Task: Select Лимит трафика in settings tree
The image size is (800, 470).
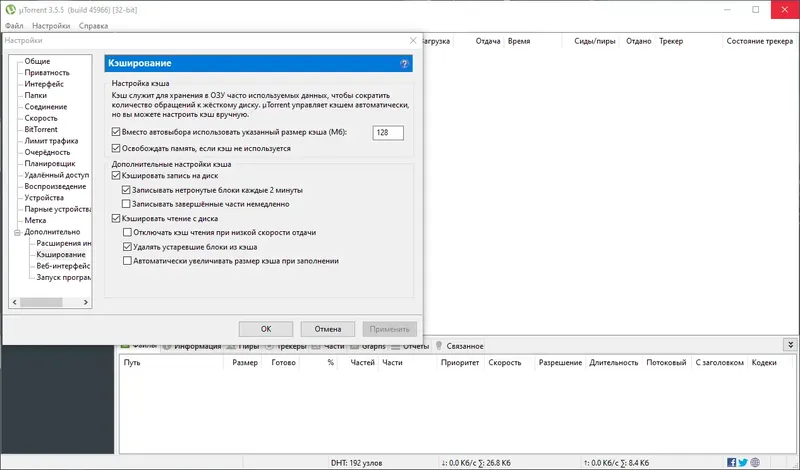Action: coord(51,141)
